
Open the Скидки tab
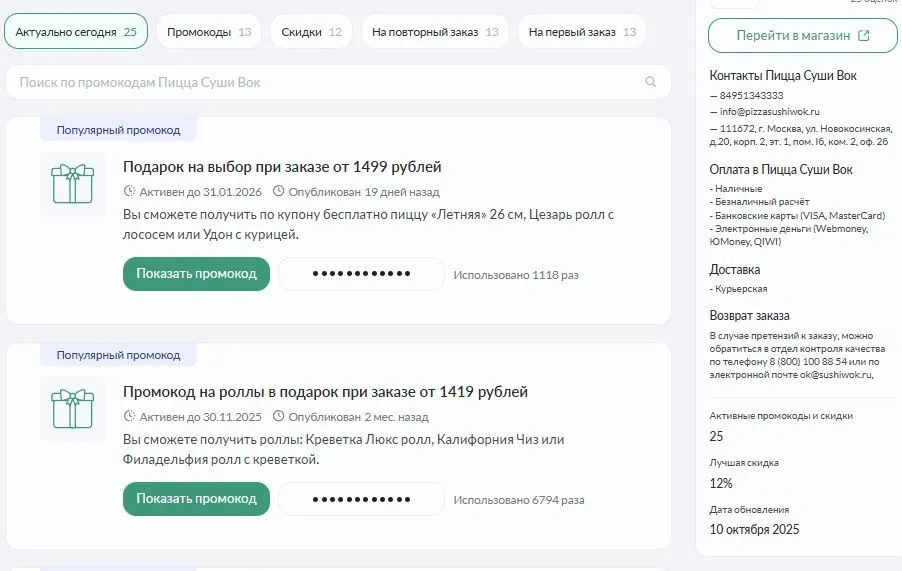(311, 32)
